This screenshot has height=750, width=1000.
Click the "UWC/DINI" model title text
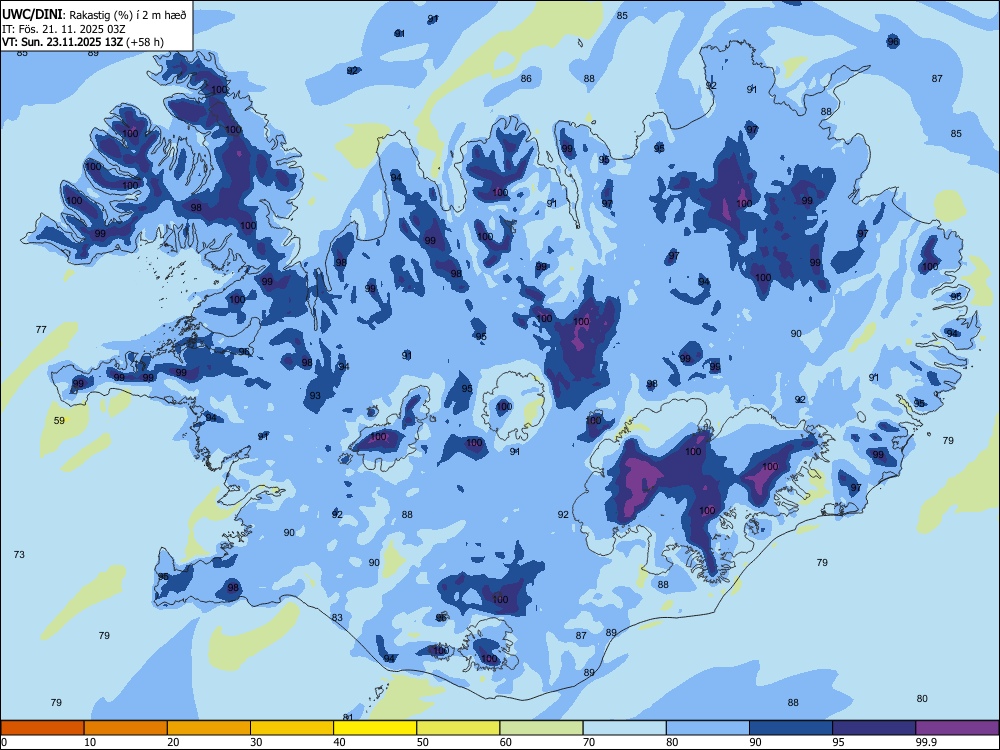(32, 15)
